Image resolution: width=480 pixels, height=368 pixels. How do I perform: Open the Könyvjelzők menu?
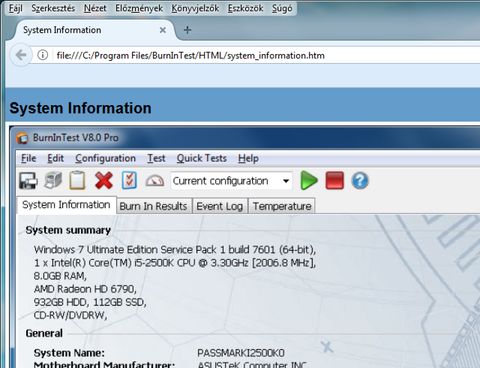click(x=195, y=8)
